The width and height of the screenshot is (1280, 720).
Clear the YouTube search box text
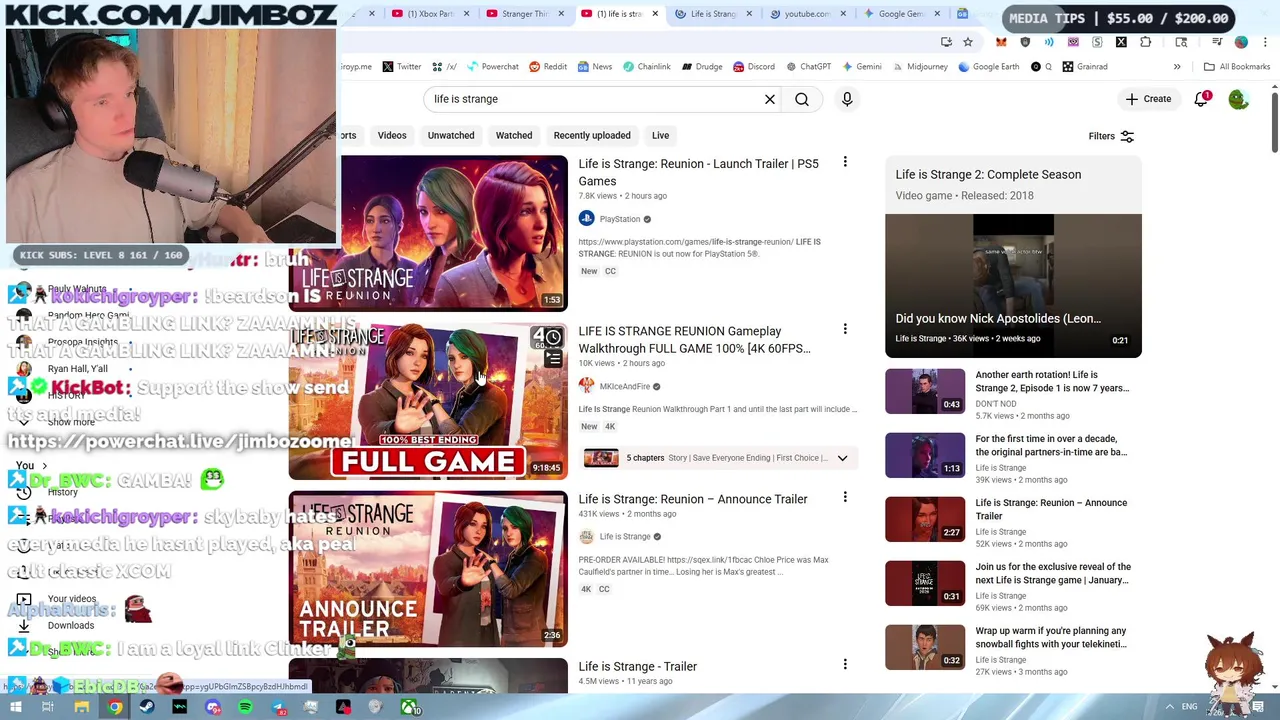coord(770,99)
